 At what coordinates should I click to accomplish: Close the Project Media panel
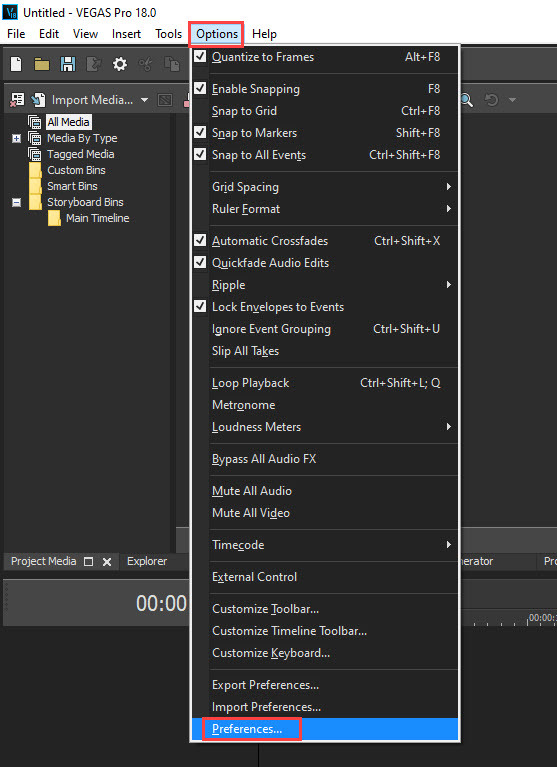click(x=107, y=562)
